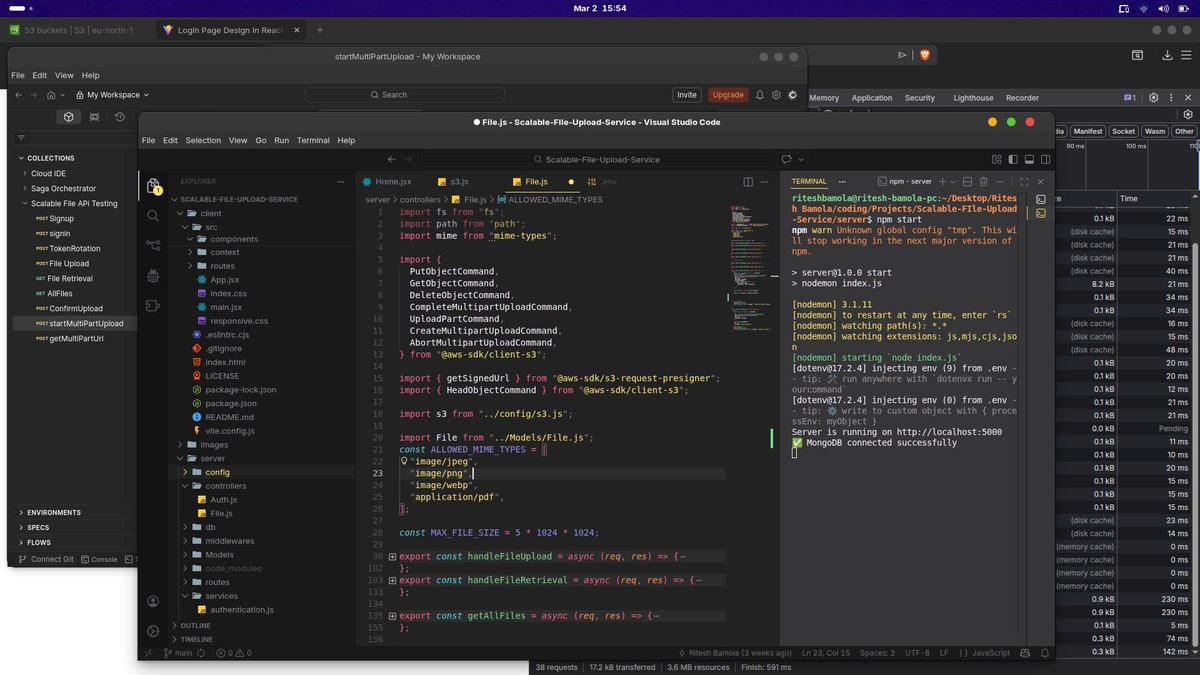The width and height of the screenshot is (1200, 675).
Task: Open Source Control view in VS Code activity bar
Action: [x=153, y=245]
